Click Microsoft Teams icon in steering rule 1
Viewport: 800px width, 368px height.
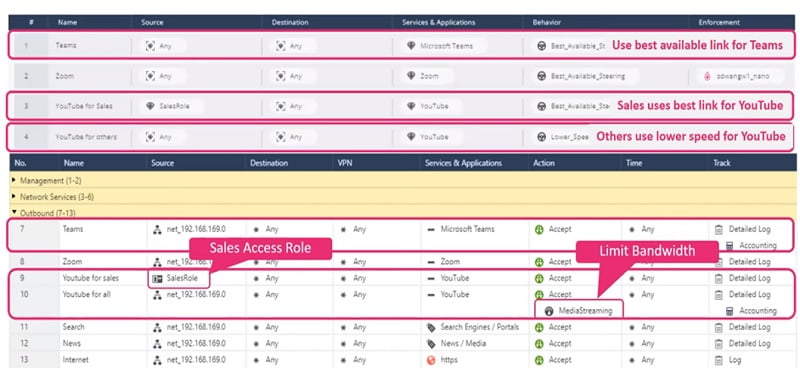tap(411, 45)
